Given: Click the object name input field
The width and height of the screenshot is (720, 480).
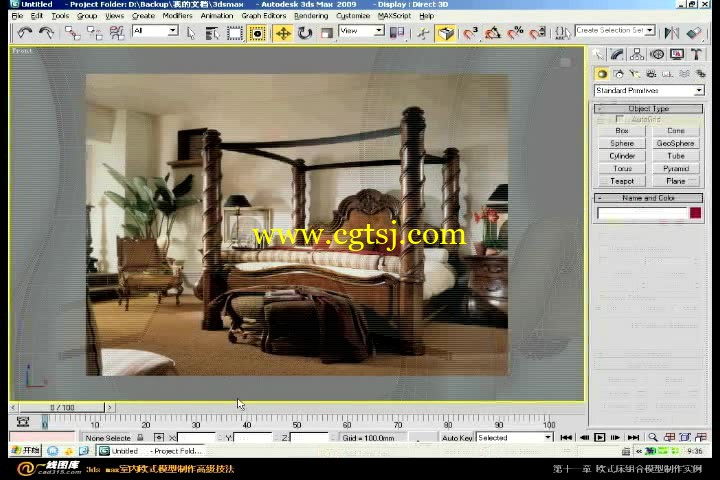Looking at the screenshot, I should click(642, 213).
